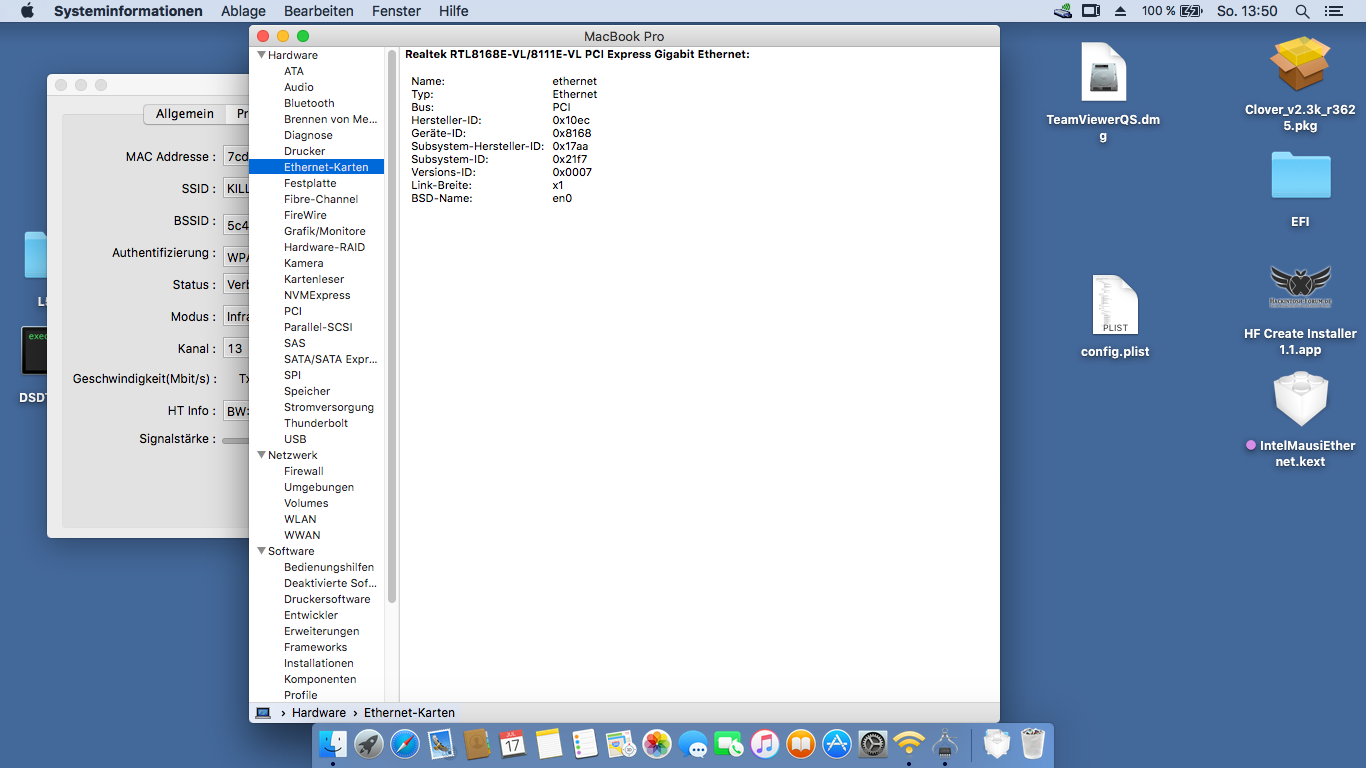Select USB in Hardware list

295,439
